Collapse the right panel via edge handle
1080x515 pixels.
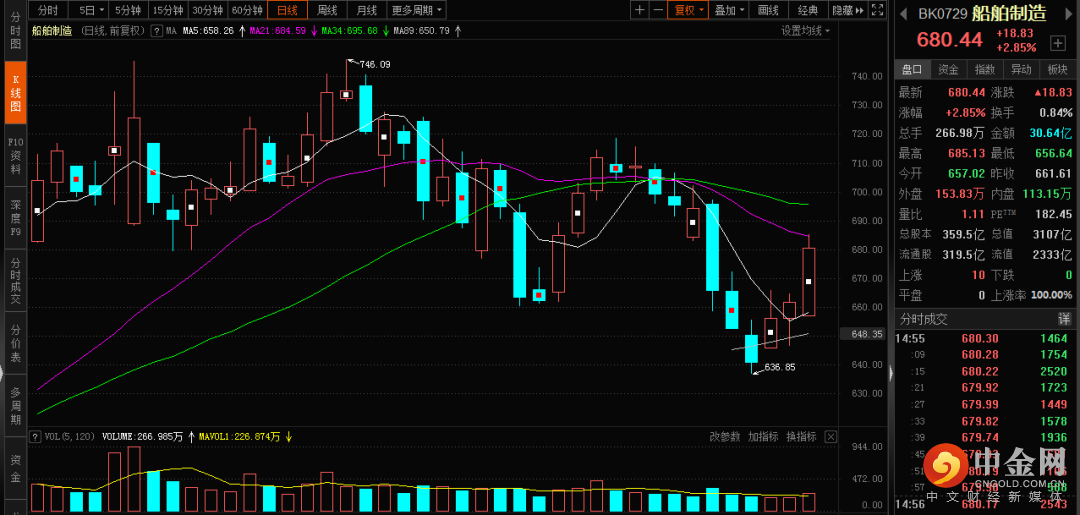890,370
